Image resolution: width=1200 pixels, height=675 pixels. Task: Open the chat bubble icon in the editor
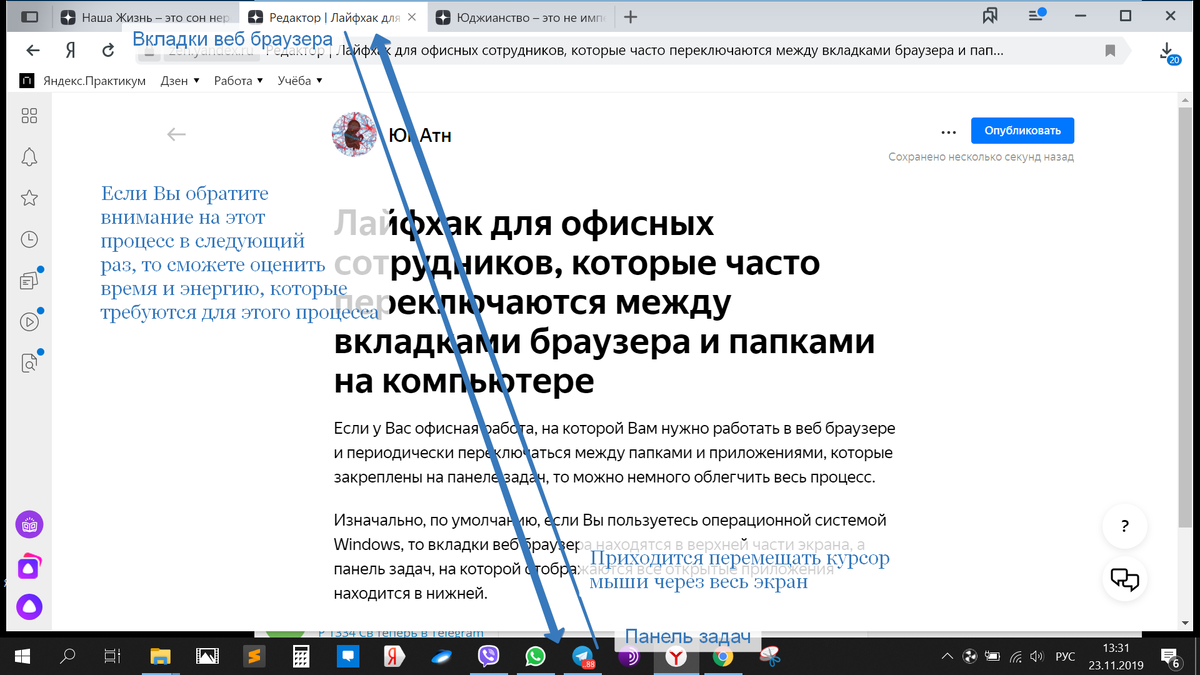1124,580
